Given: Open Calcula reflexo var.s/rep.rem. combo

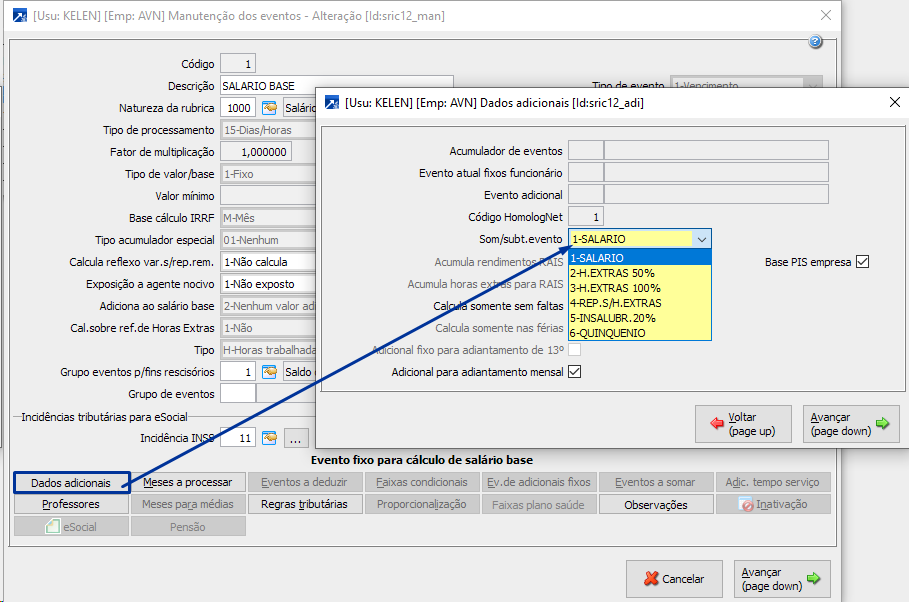Looking at the screenshot, I should (x=268, y=262).
